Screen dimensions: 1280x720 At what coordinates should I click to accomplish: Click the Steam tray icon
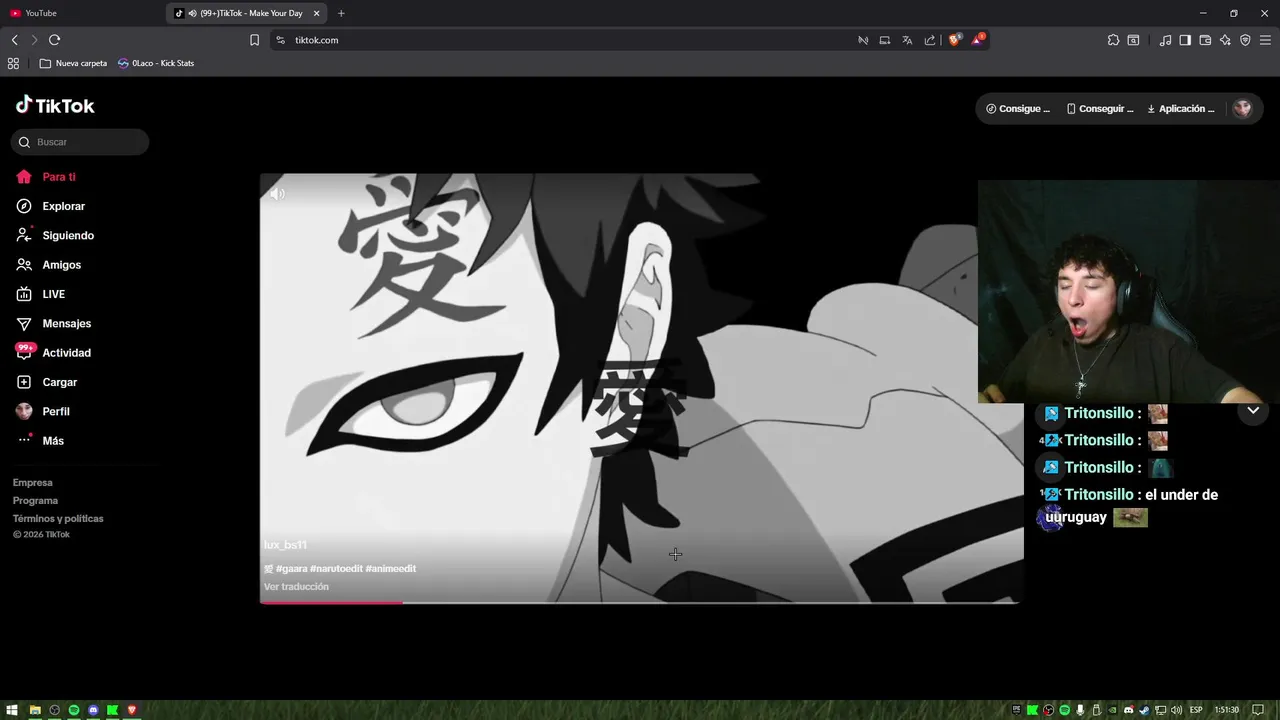pos(1145,710)
